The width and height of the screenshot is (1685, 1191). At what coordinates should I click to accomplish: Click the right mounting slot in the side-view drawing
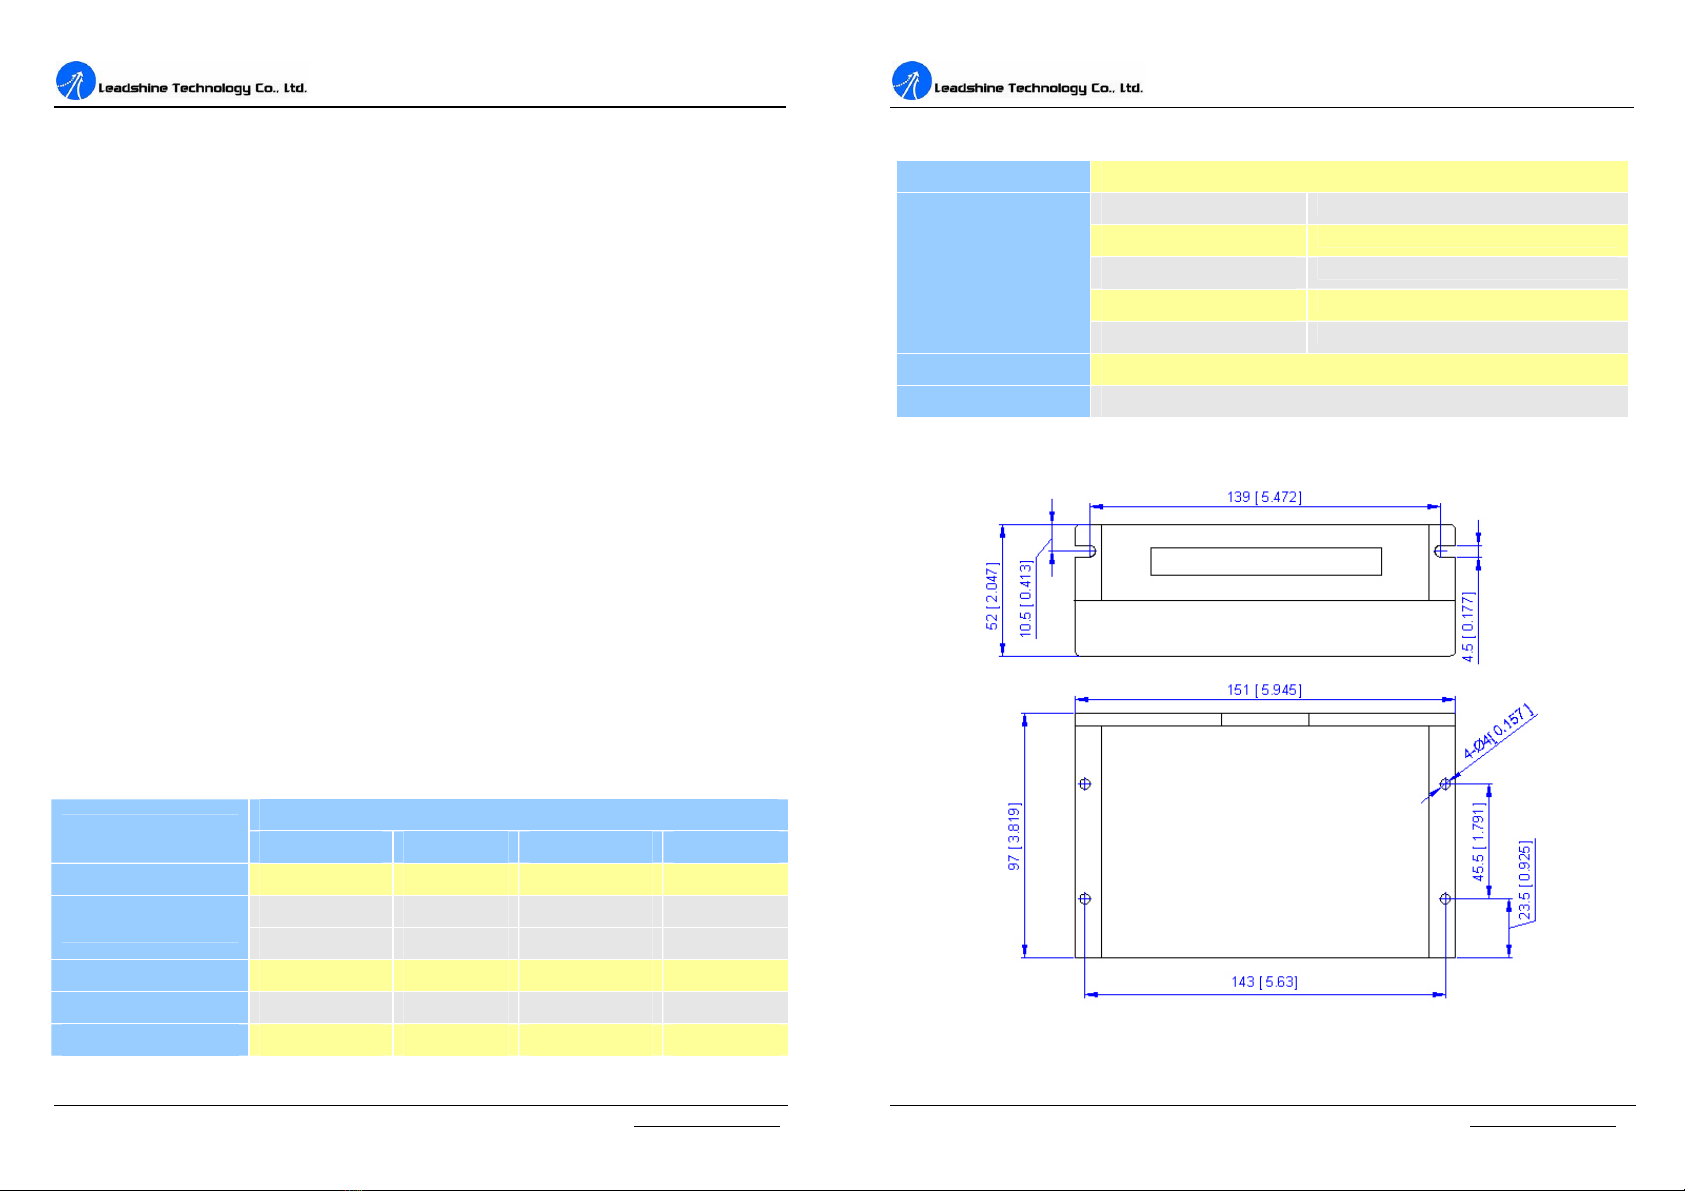click(1444, 551)
